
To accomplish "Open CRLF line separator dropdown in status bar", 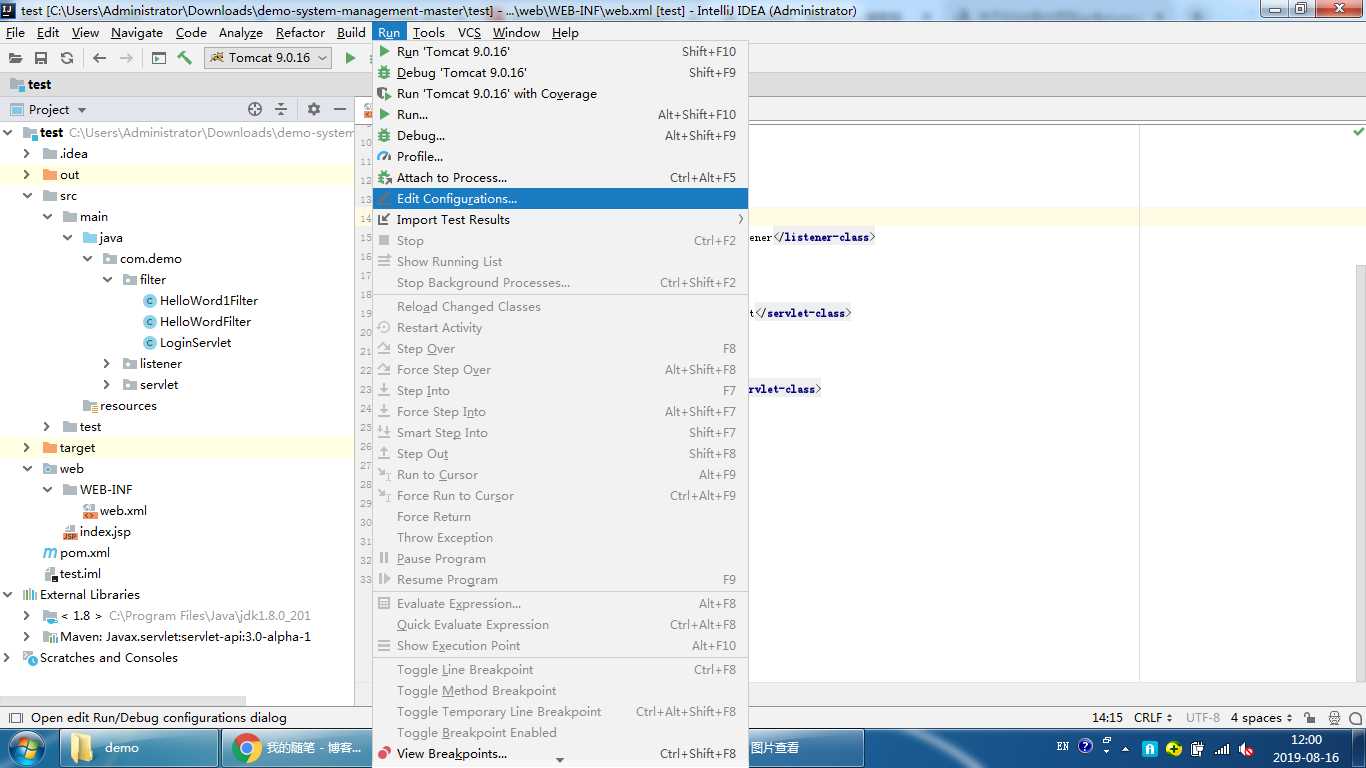I will click(x=1154, y=718).
